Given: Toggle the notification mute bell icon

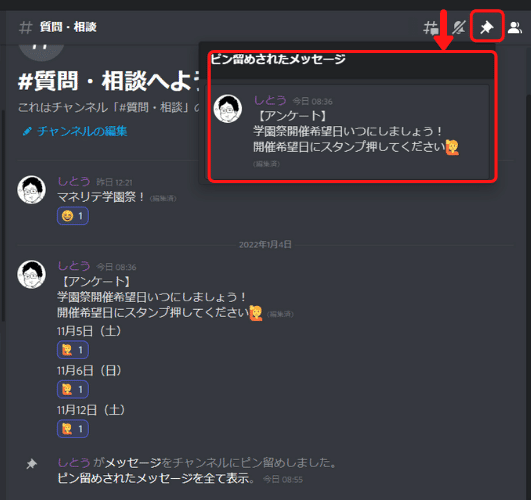Looking at the screenshot, I should click(459, 27).
